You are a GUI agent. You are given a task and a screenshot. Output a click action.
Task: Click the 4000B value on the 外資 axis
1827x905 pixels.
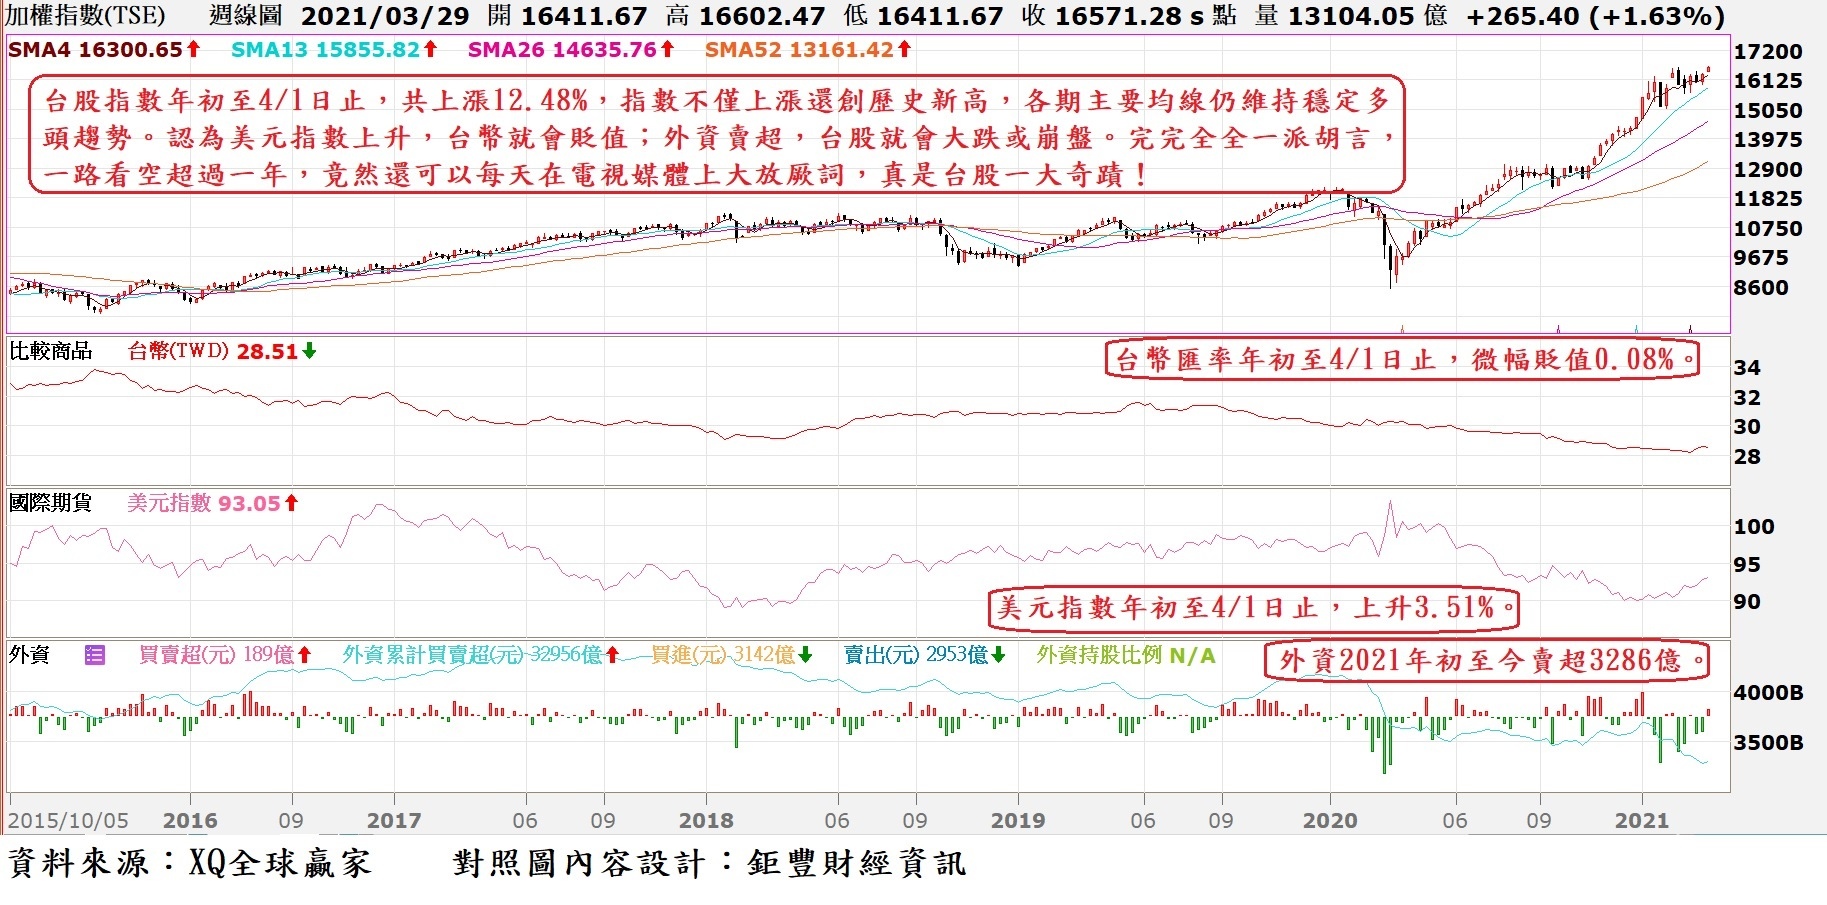pyautogui.click(x=1768, y=693)
